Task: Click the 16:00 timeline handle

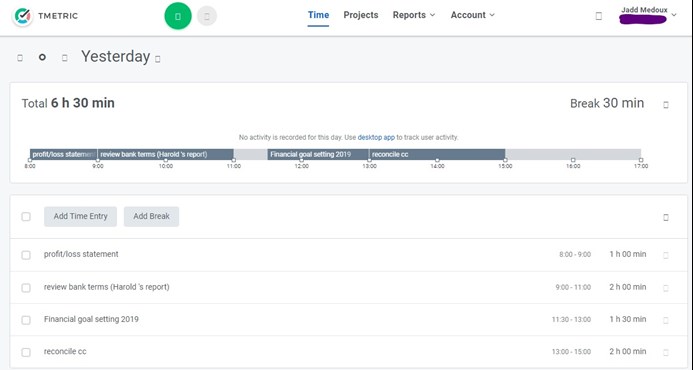Action: point(573,160)
